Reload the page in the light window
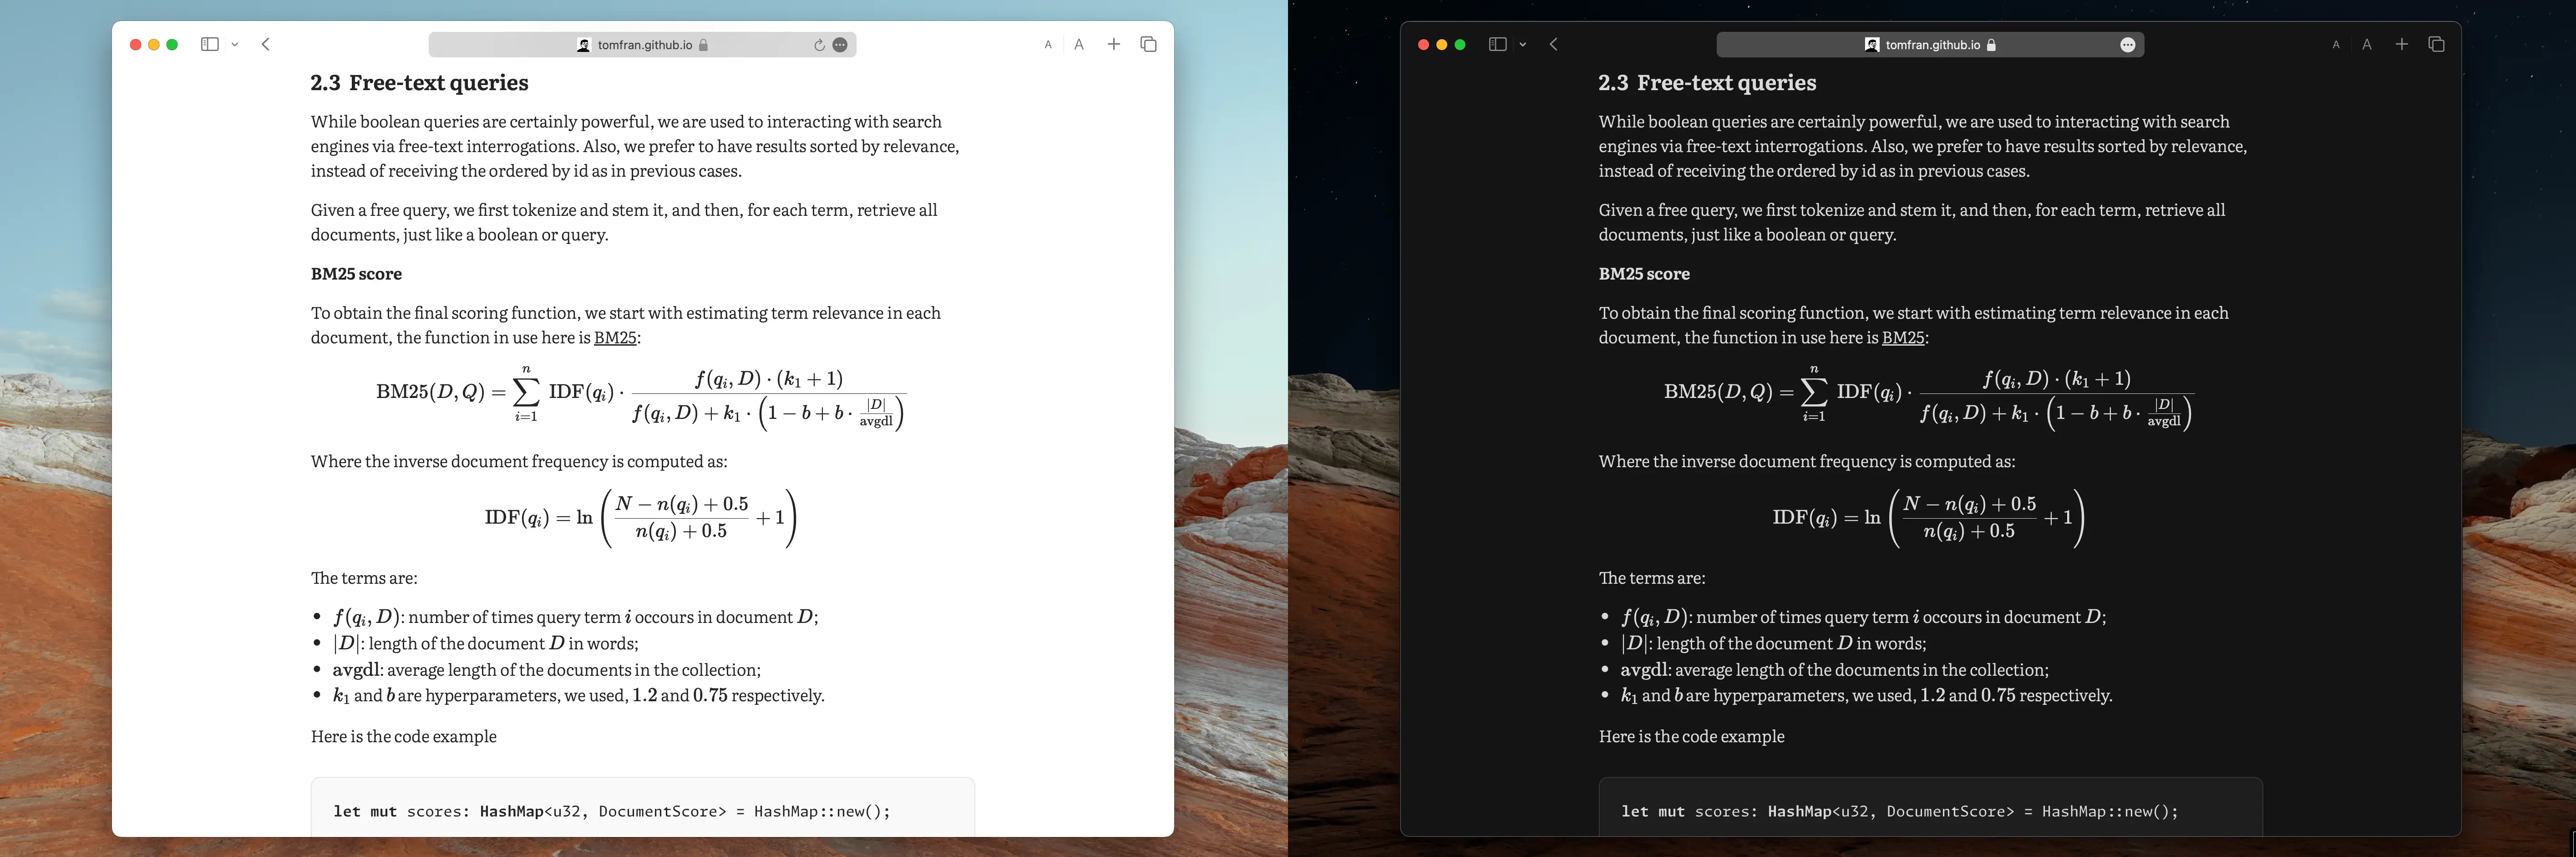2576x857 pixels. [819, 45]
